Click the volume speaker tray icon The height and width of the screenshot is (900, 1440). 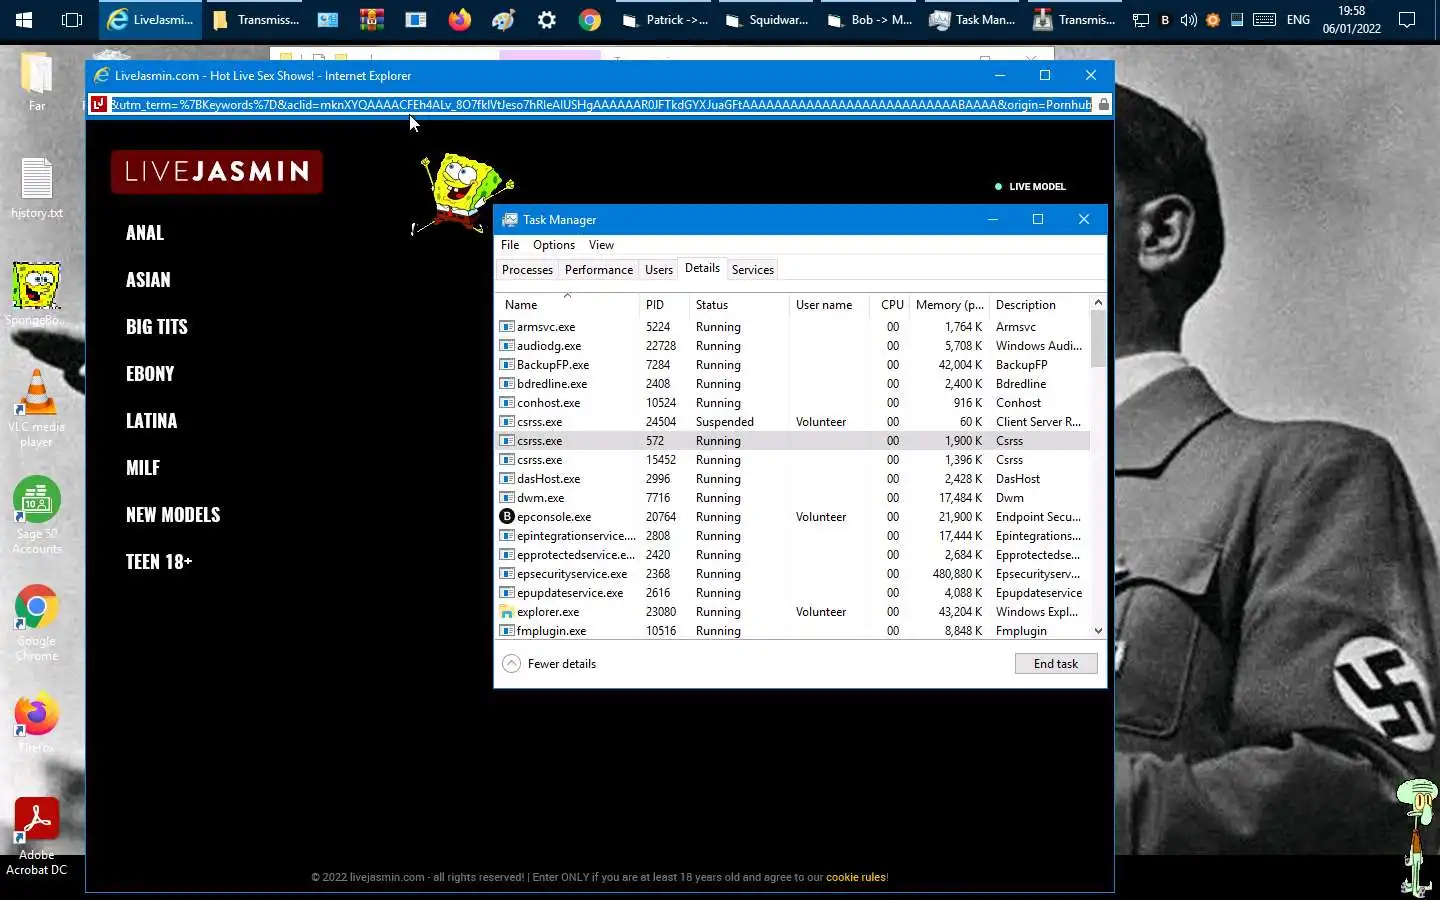(1188, 19)
